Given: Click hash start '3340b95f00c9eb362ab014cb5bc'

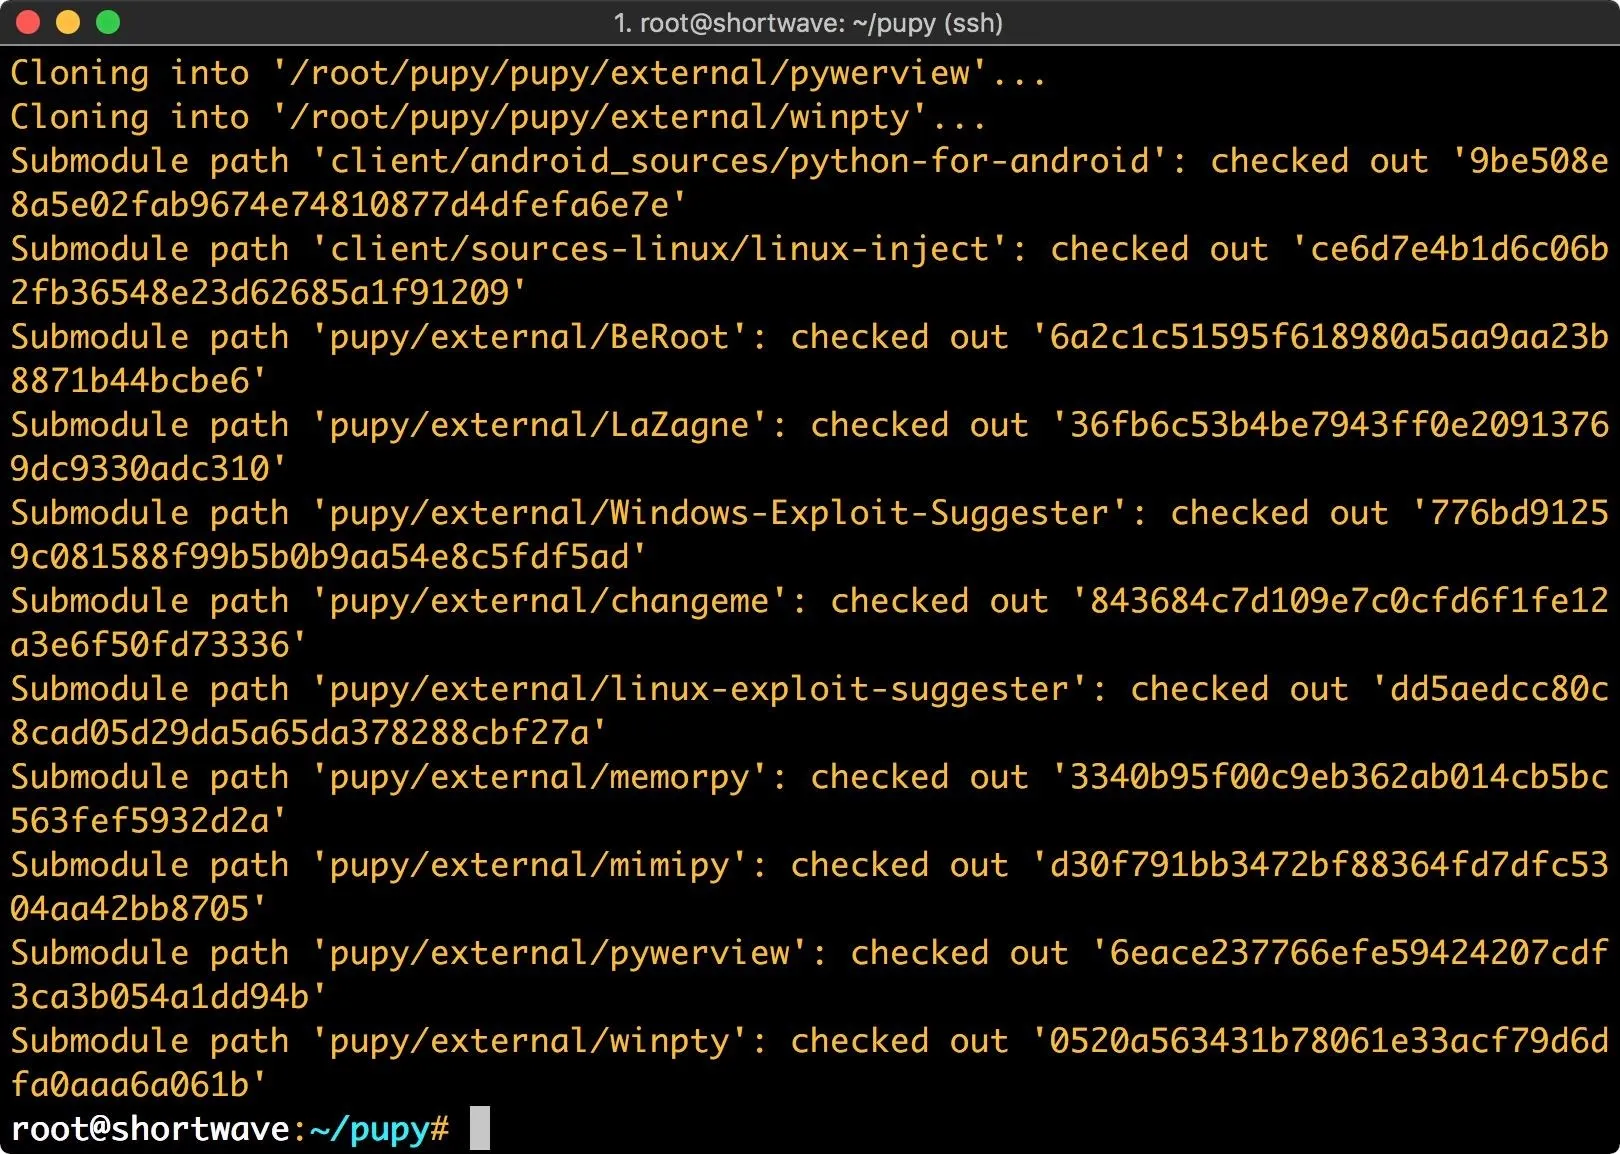Looking at the screenshot, I should point(1340,777).
